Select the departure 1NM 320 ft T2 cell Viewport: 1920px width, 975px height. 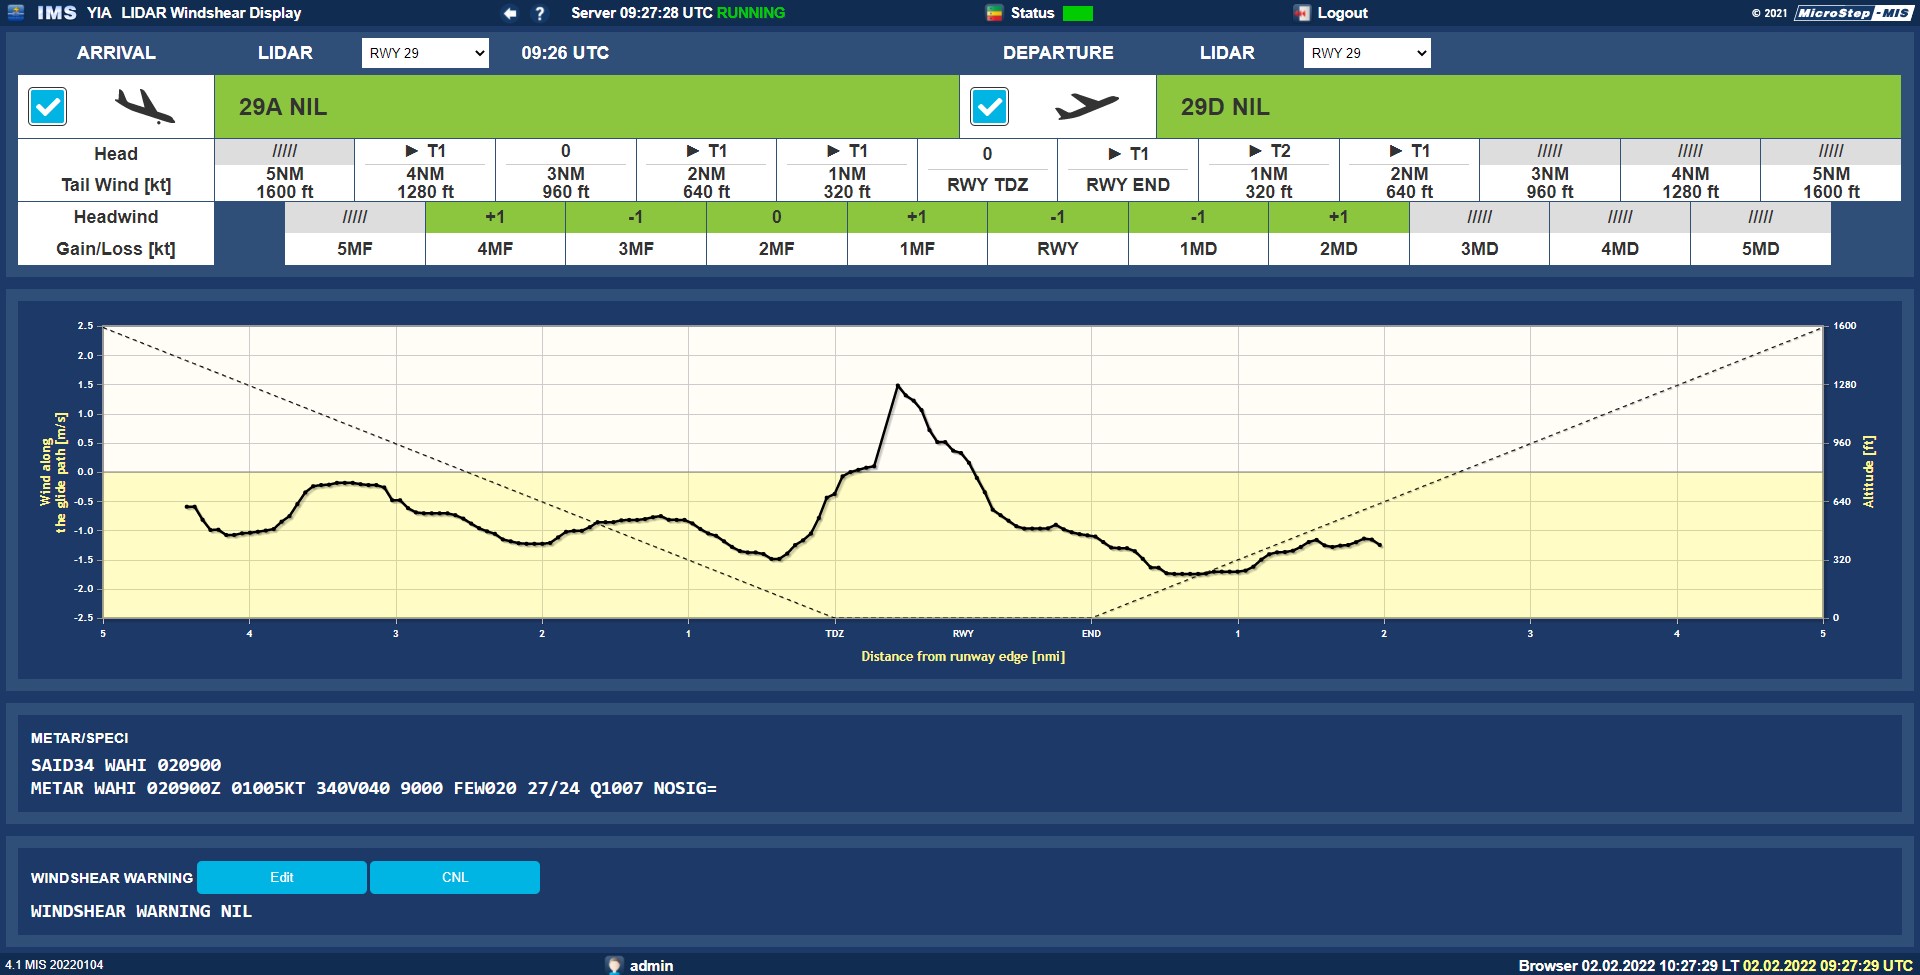[1269, 170]
